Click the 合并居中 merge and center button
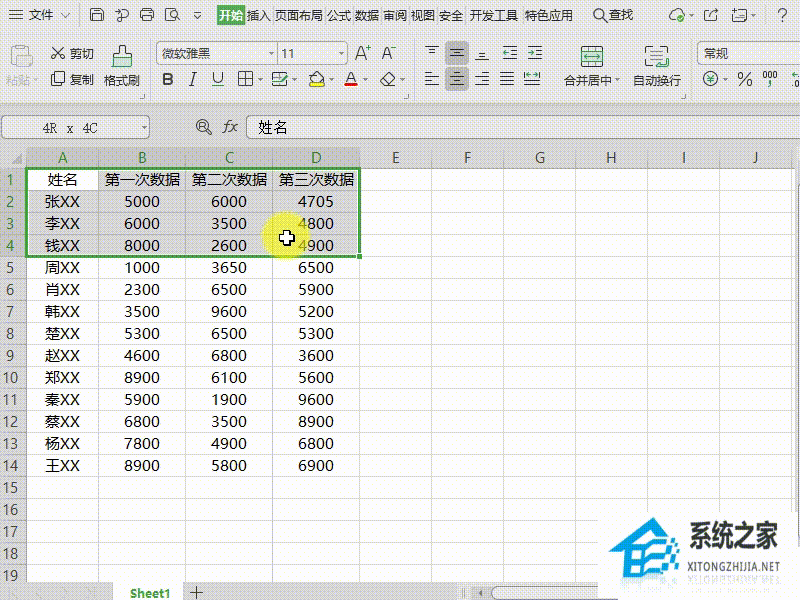This screenshot has height=600, width=800. pyautogui.click(x=591, y=66)
